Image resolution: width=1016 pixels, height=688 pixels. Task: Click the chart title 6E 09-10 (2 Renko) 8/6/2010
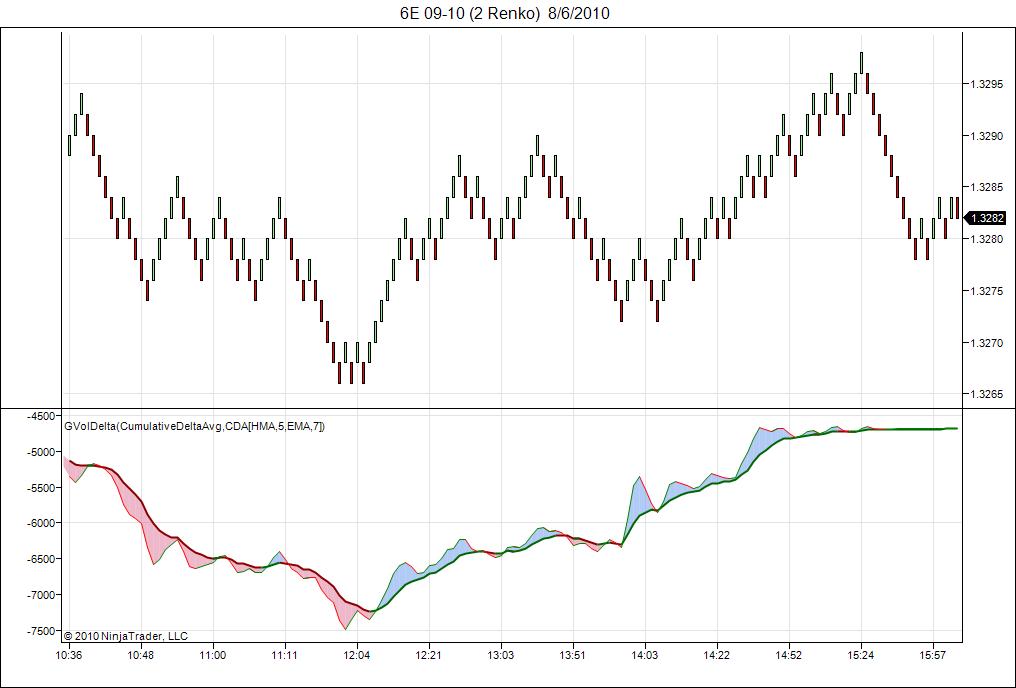505,14
